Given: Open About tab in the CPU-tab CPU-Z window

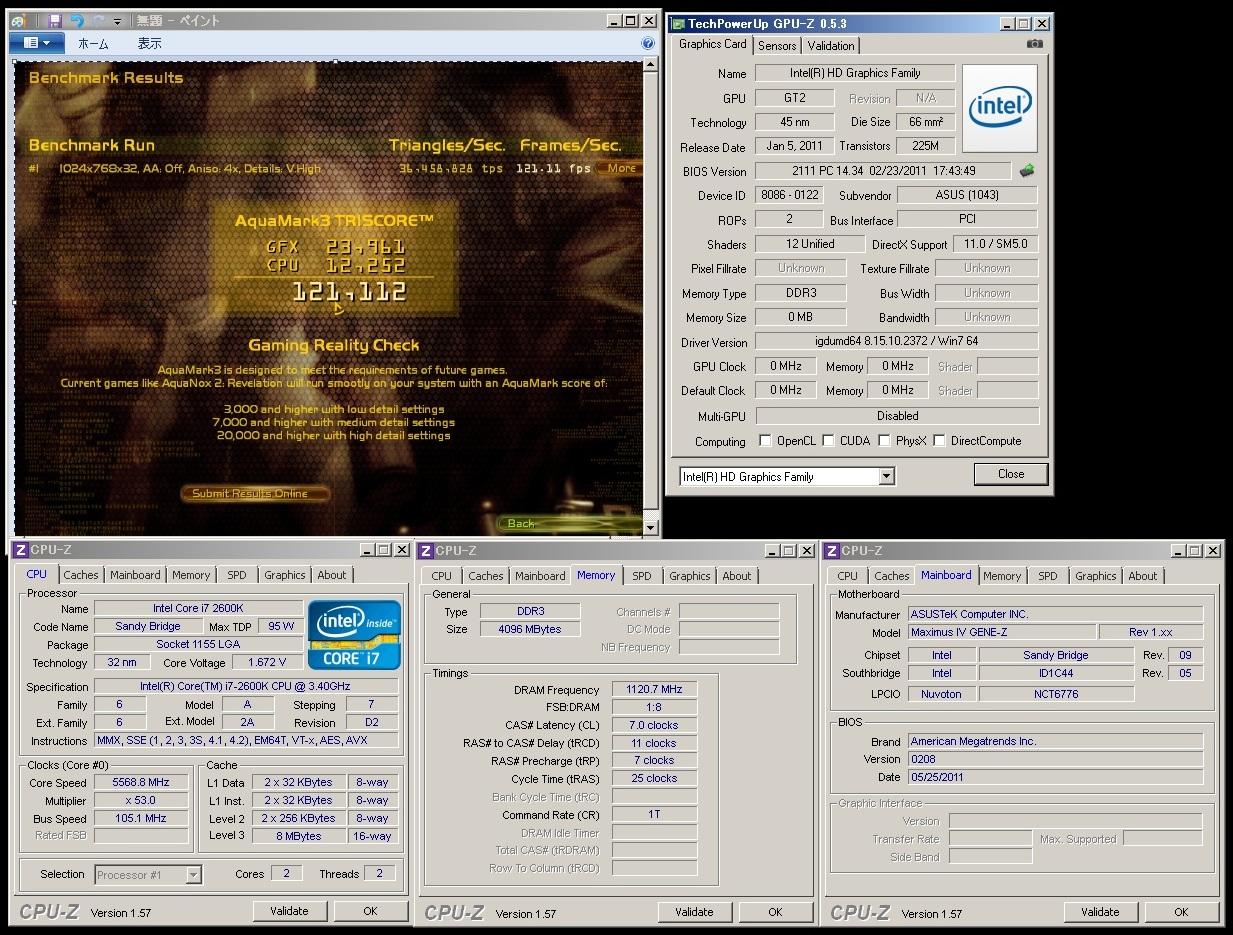Looking at the screenshot, I should tap(332, 575).
